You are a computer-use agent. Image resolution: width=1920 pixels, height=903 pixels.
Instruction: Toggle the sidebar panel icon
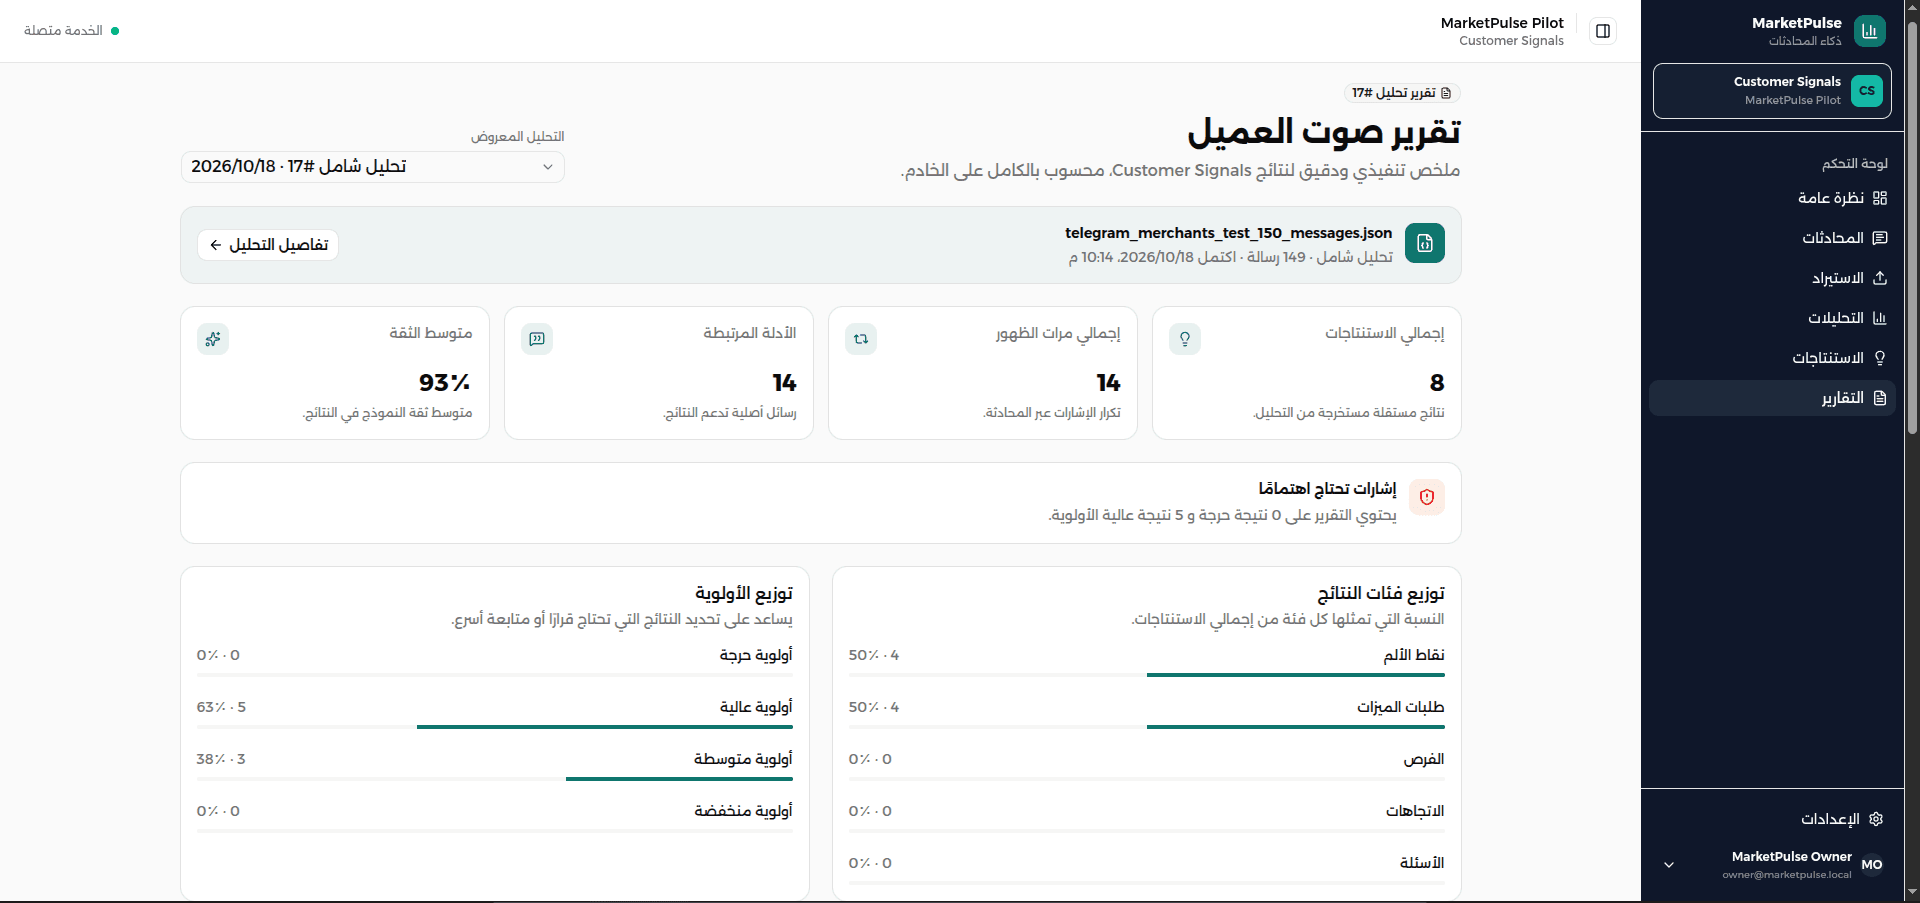1603,31
